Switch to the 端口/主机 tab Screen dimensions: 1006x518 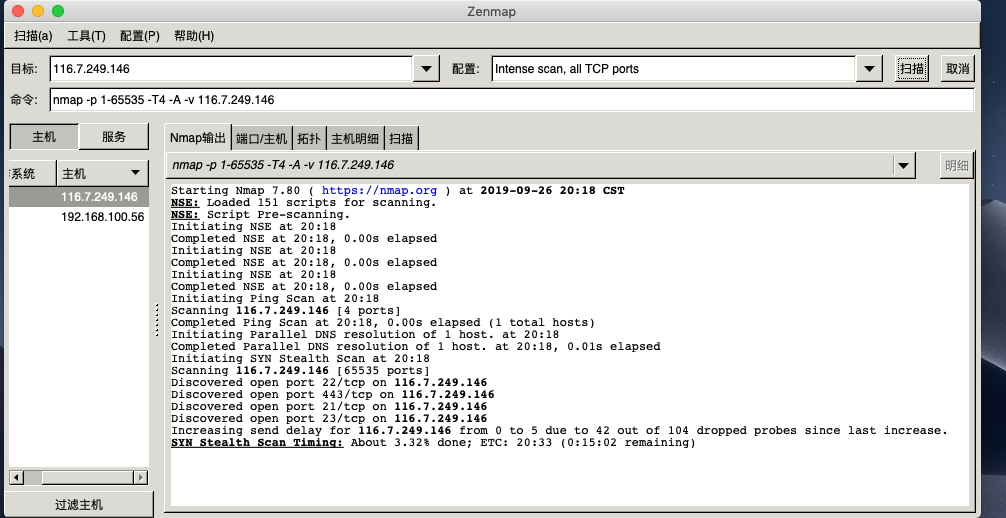pos(262,139)
